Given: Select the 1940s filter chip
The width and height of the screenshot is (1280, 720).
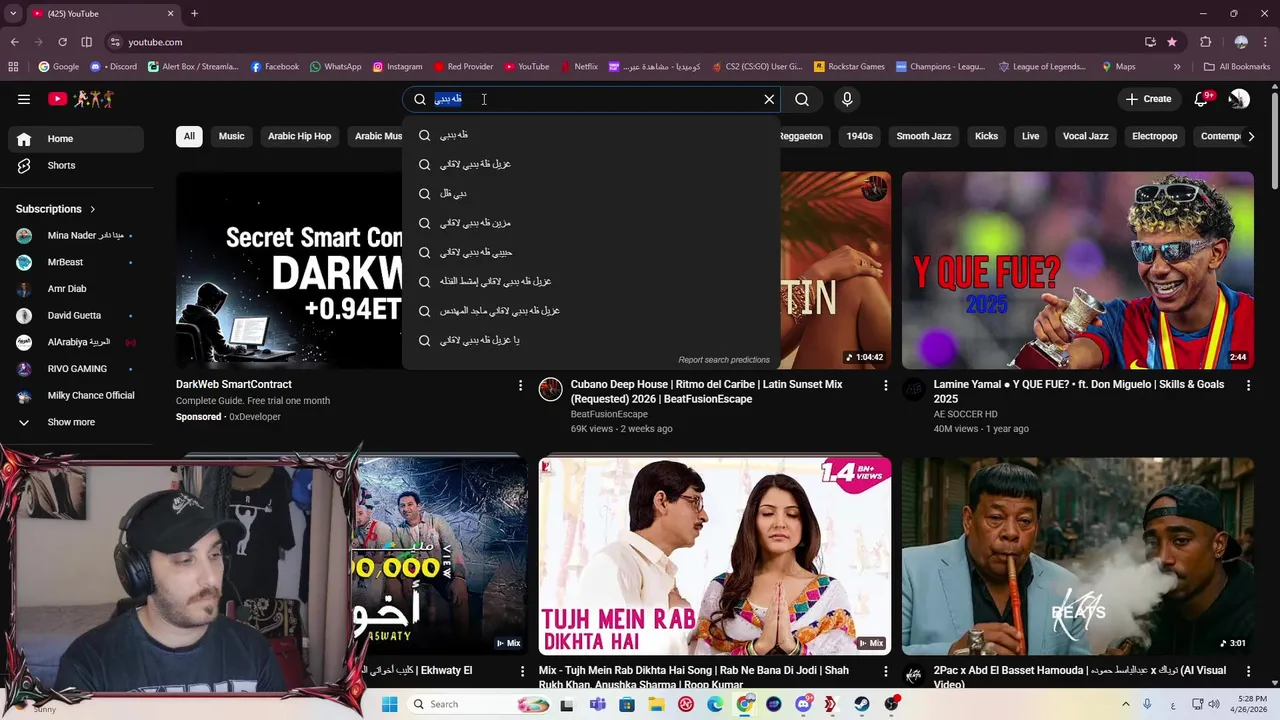Looking at the screenshot, I should click(x=860, y=136).
